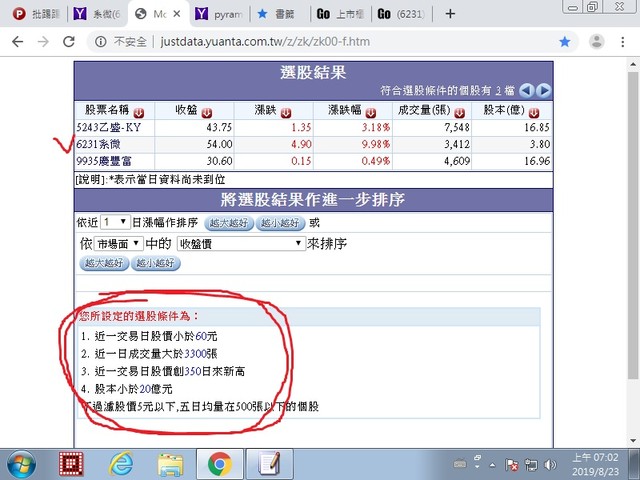Open the 收盤價 sort field dropdown
Image resolution: width=640 pixels, height=480 pixels.
pyautogui.click(x=240, y=243)
